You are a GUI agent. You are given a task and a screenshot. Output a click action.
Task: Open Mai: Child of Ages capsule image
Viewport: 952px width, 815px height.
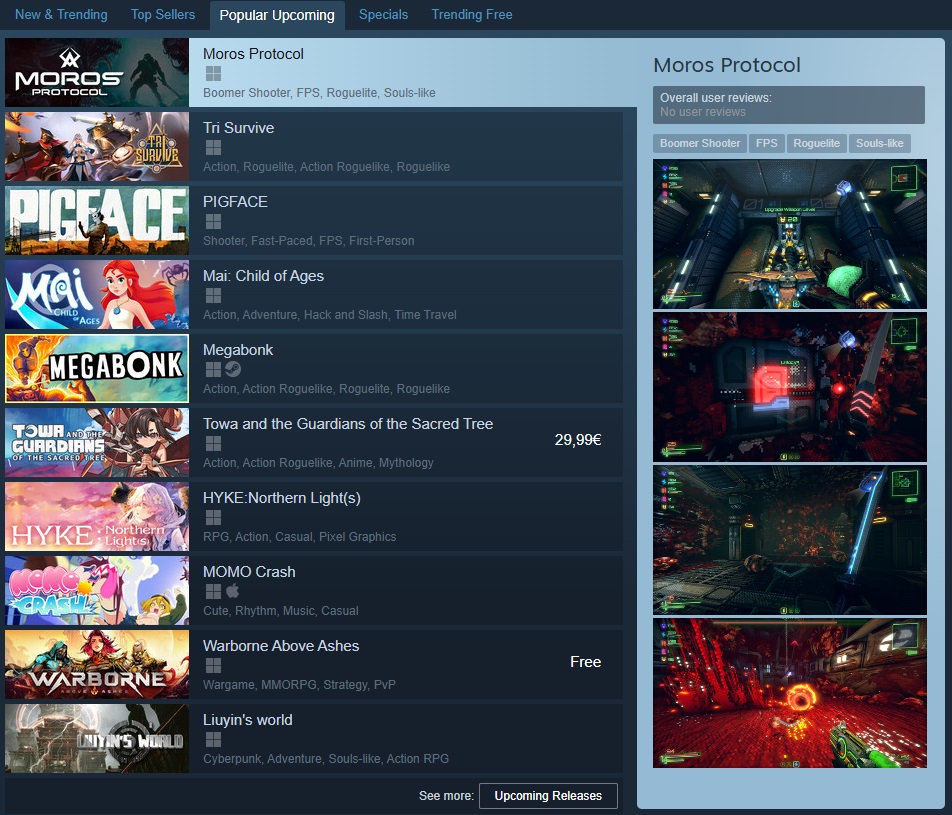point(97,295)
